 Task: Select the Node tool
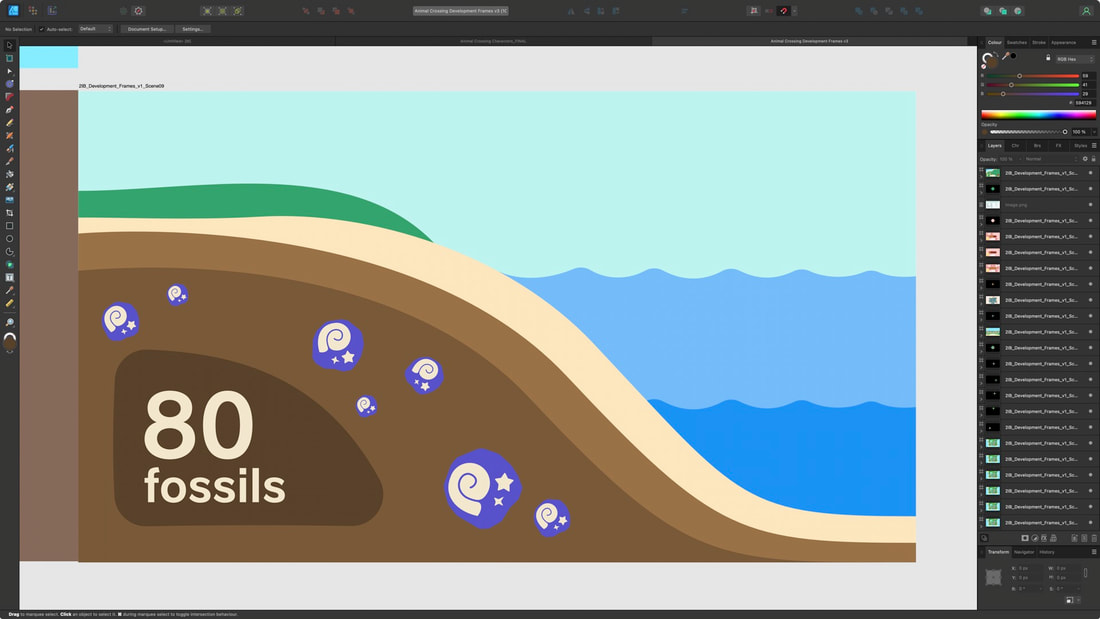click(x=9, y=72)
